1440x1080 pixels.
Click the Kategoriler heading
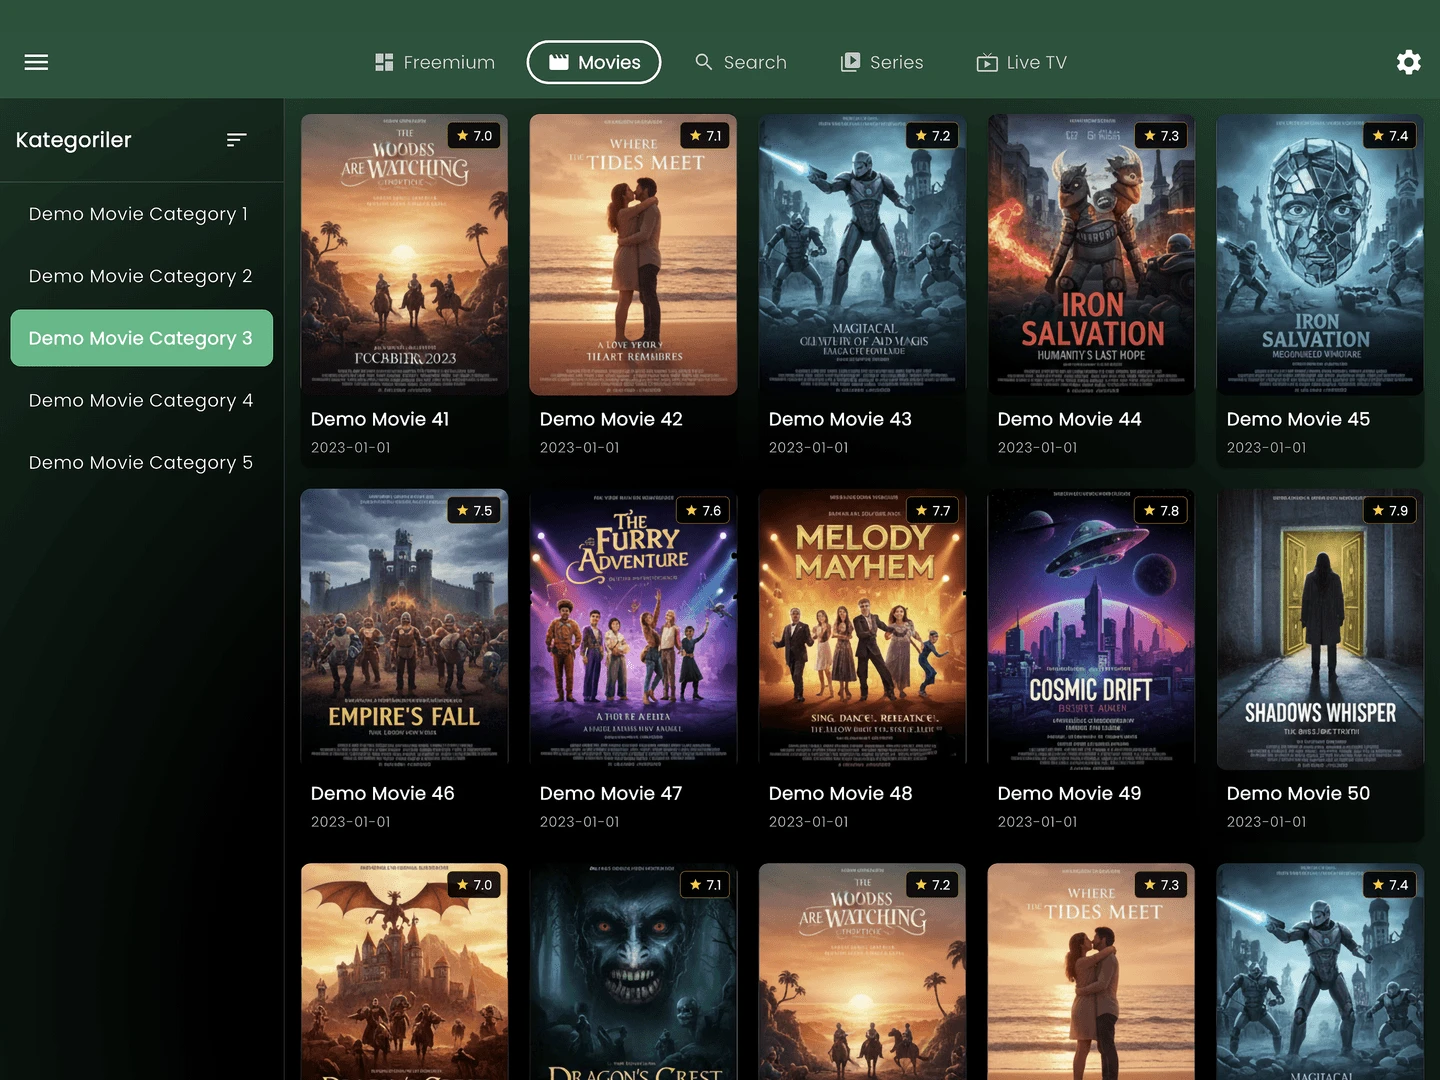(73, 140)
